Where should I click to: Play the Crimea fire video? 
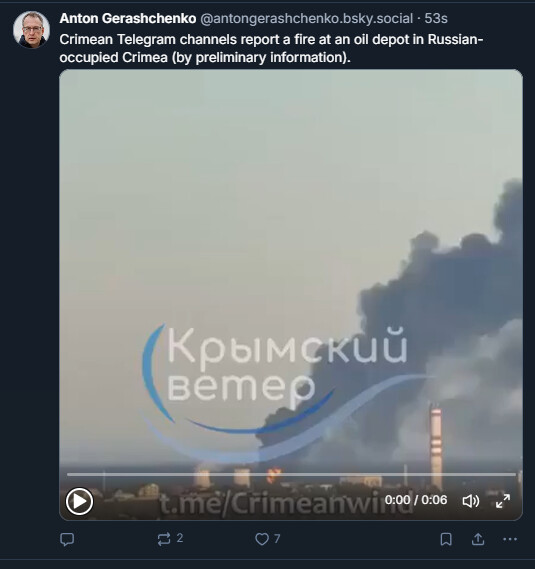click(x=79, y=501)
